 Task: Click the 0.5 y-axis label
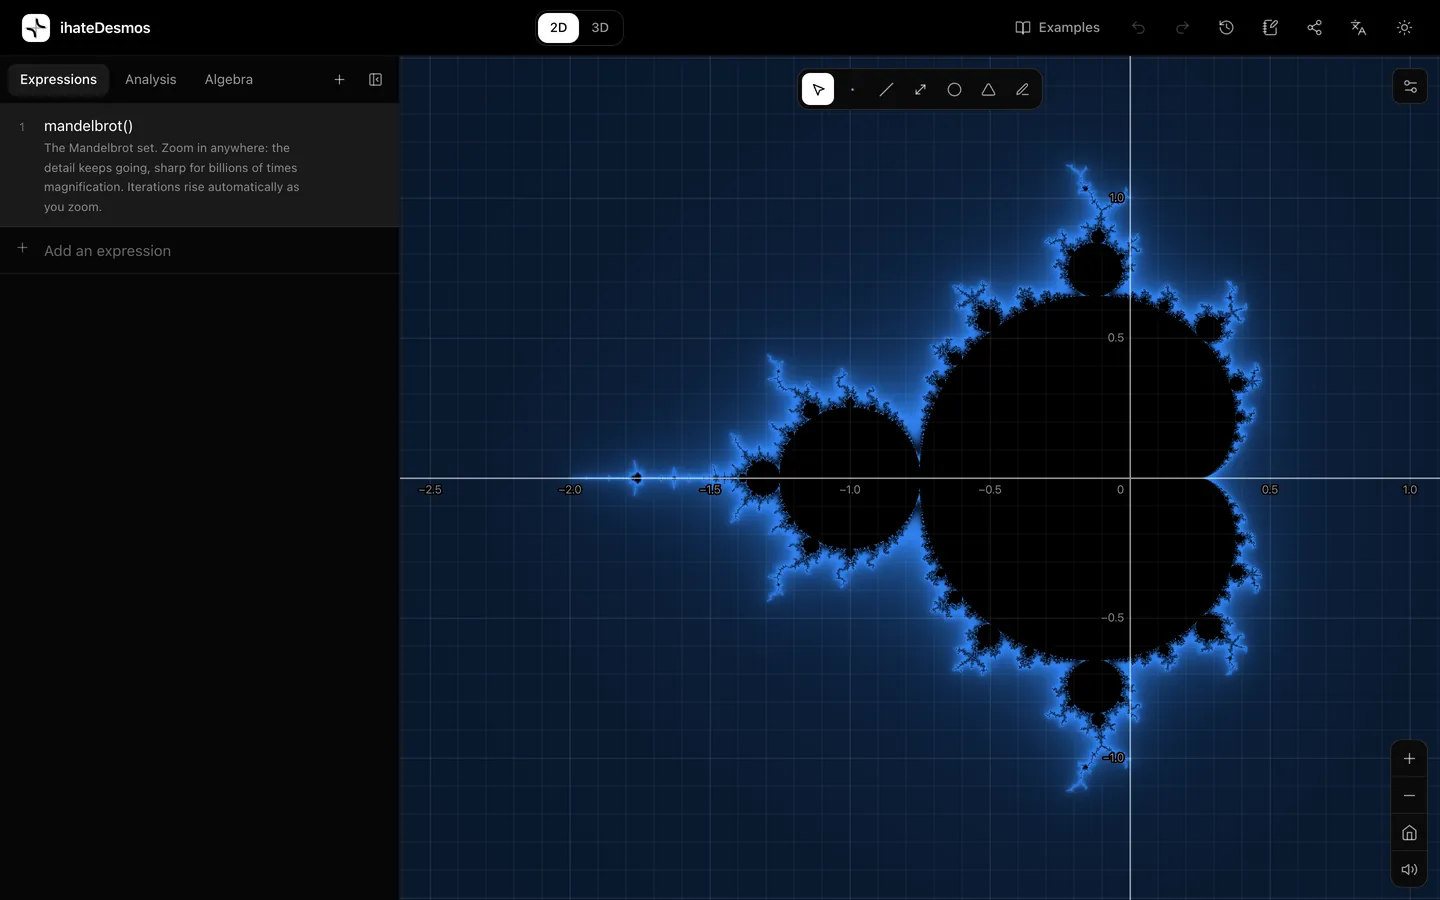[1116, 338]
